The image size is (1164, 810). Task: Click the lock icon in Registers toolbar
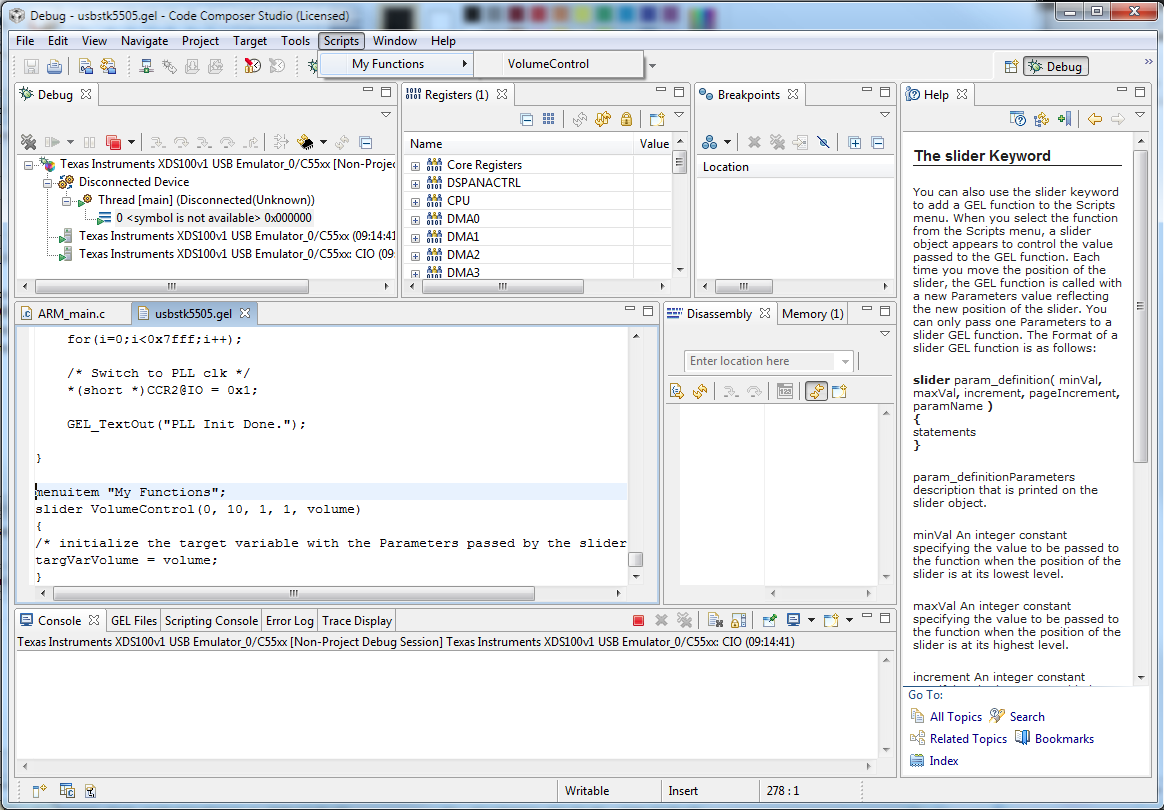point(626,119)
